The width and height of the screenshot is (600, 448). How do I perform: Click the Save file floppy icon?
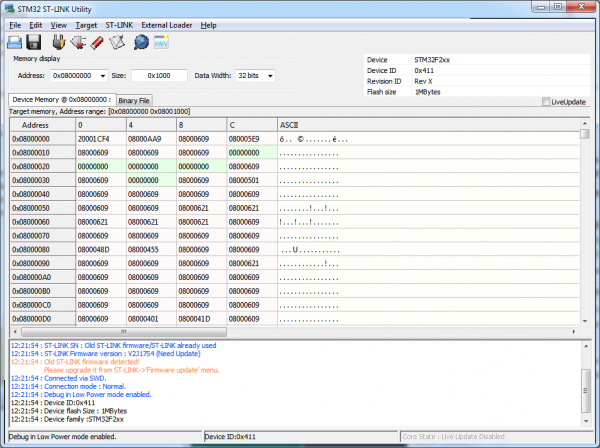34,42
